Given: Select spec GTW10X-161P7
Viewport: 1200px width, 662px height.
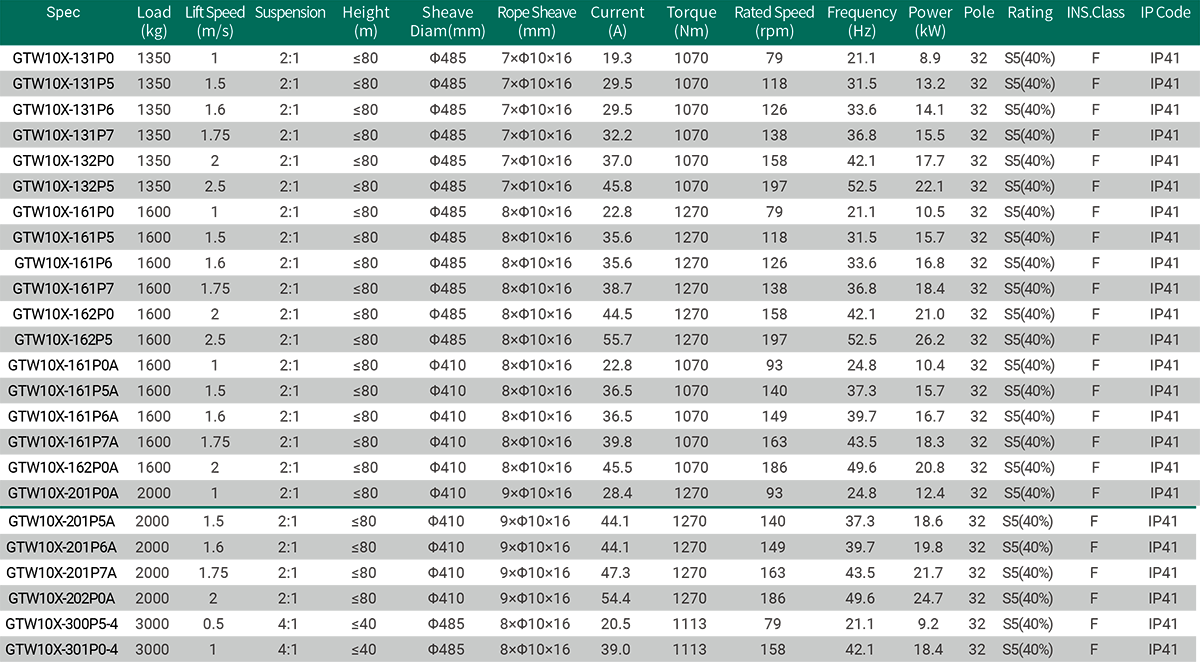Looking at the screenshot, I should 63,288.
